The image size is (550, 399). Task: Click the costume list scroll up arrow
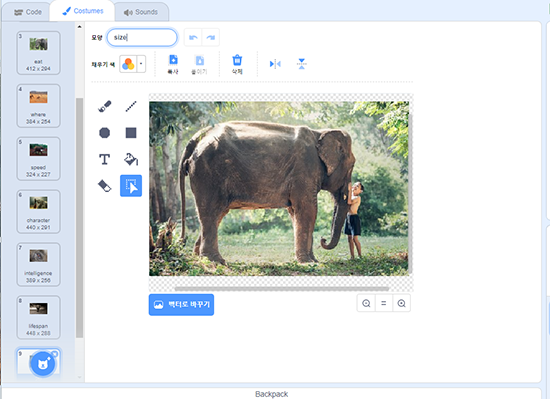80,27
